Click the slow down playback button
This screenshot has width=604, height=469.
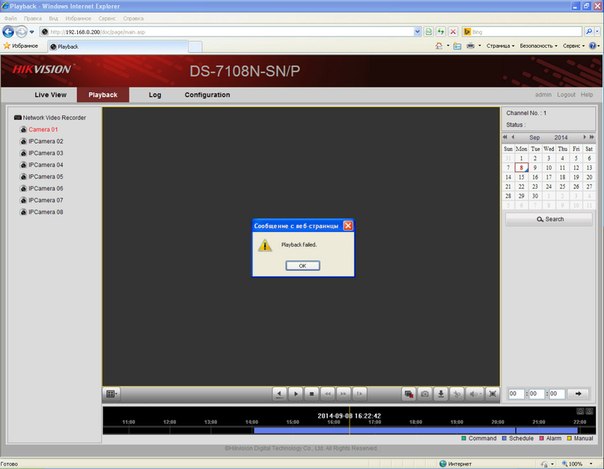tap(327, 394)
